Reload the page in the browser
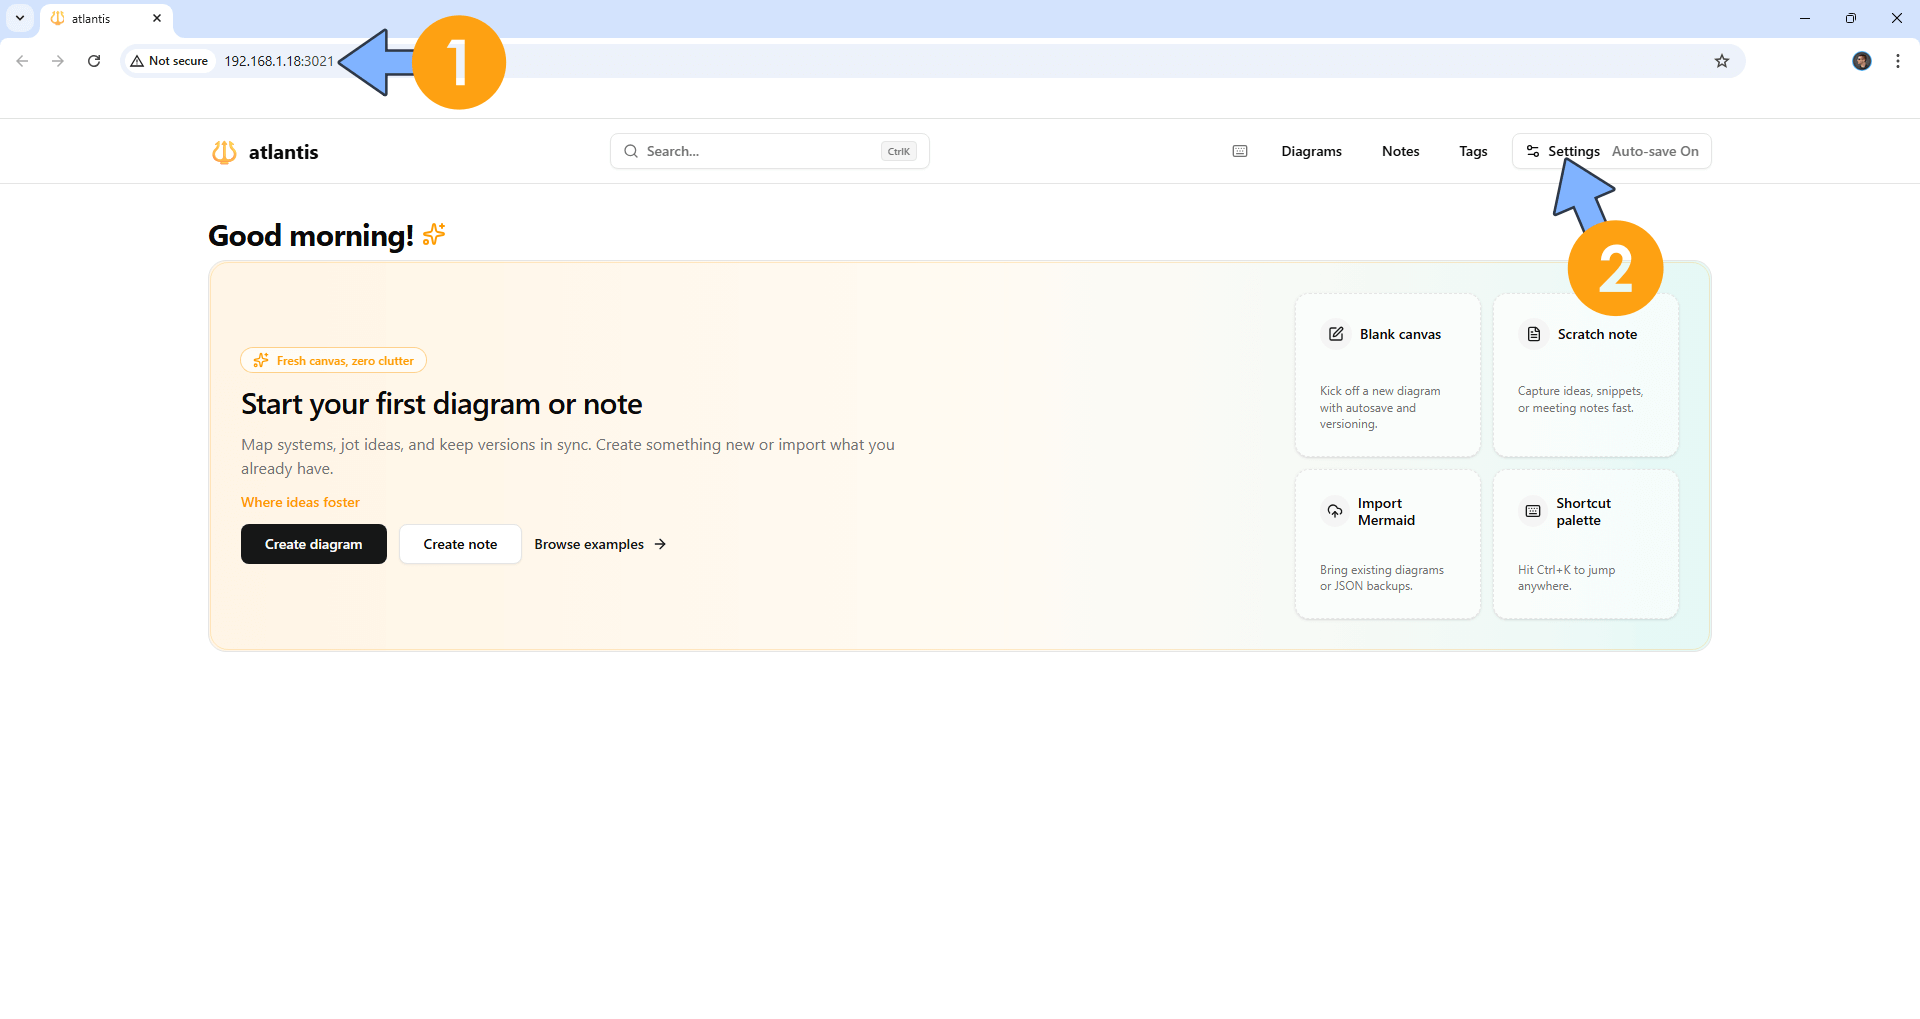This screenshot has width=1920, height=1019. 94,61
